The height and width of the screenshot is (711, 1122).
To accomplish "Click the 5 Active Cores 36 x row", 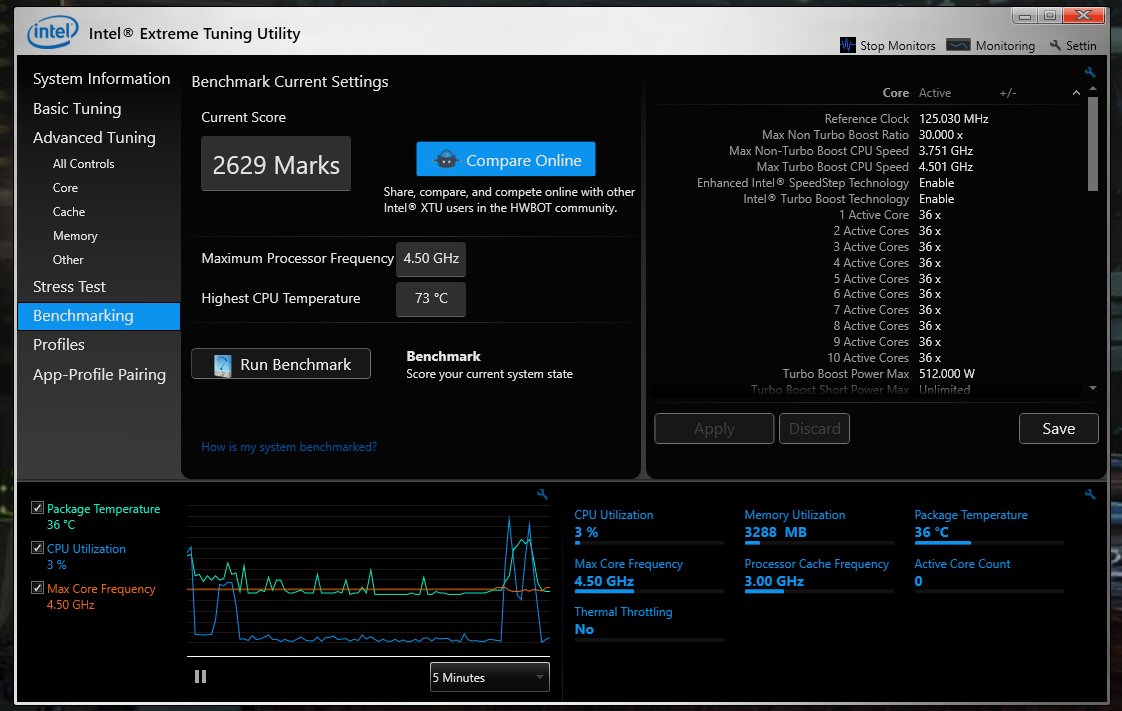I will pyautogui.click(x=887, y=279).
